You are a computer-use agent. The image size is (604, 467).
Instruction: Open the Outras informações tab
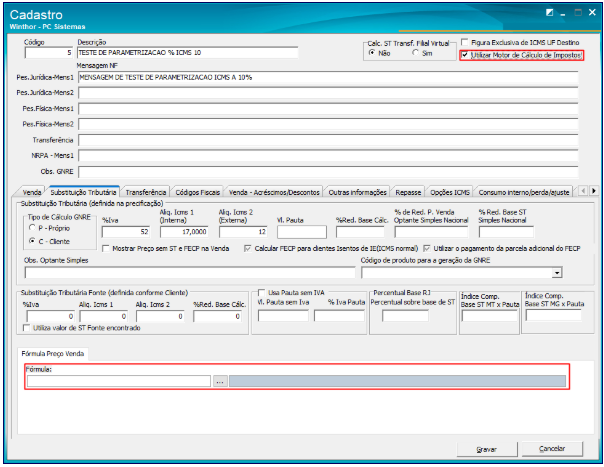pyautogui.click(x=357, y=192)
